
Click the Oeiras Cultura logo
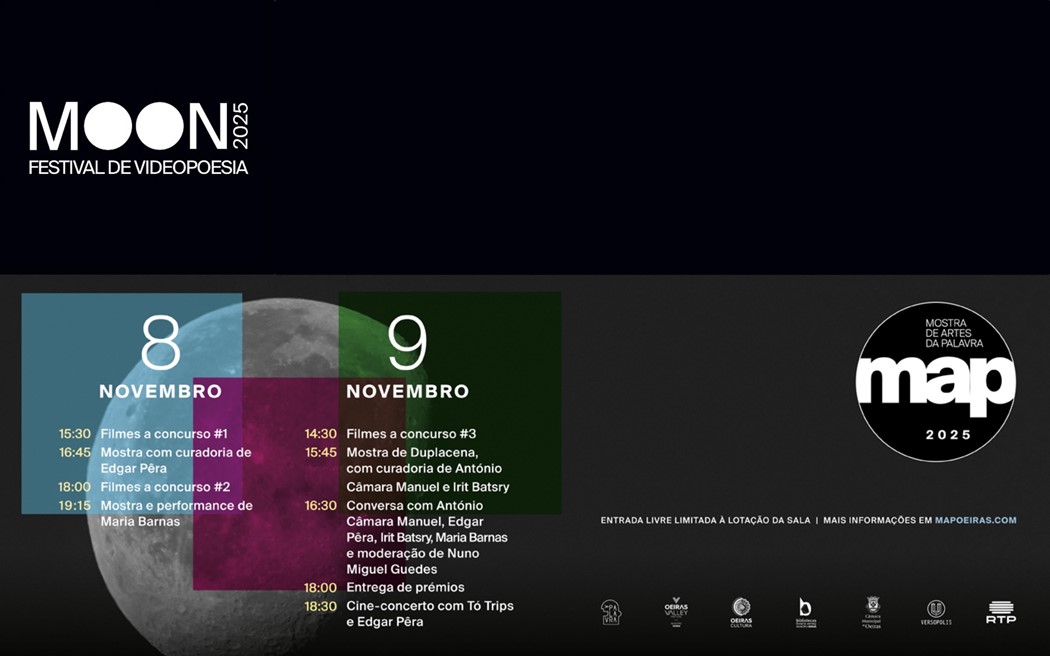[x=741, y=612]
